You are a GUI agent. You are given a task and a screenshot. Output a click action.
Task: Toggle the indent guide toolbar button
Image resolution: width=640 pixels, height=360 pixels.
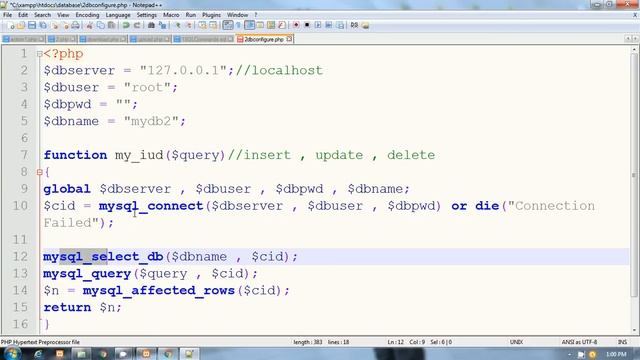[249, 25]
